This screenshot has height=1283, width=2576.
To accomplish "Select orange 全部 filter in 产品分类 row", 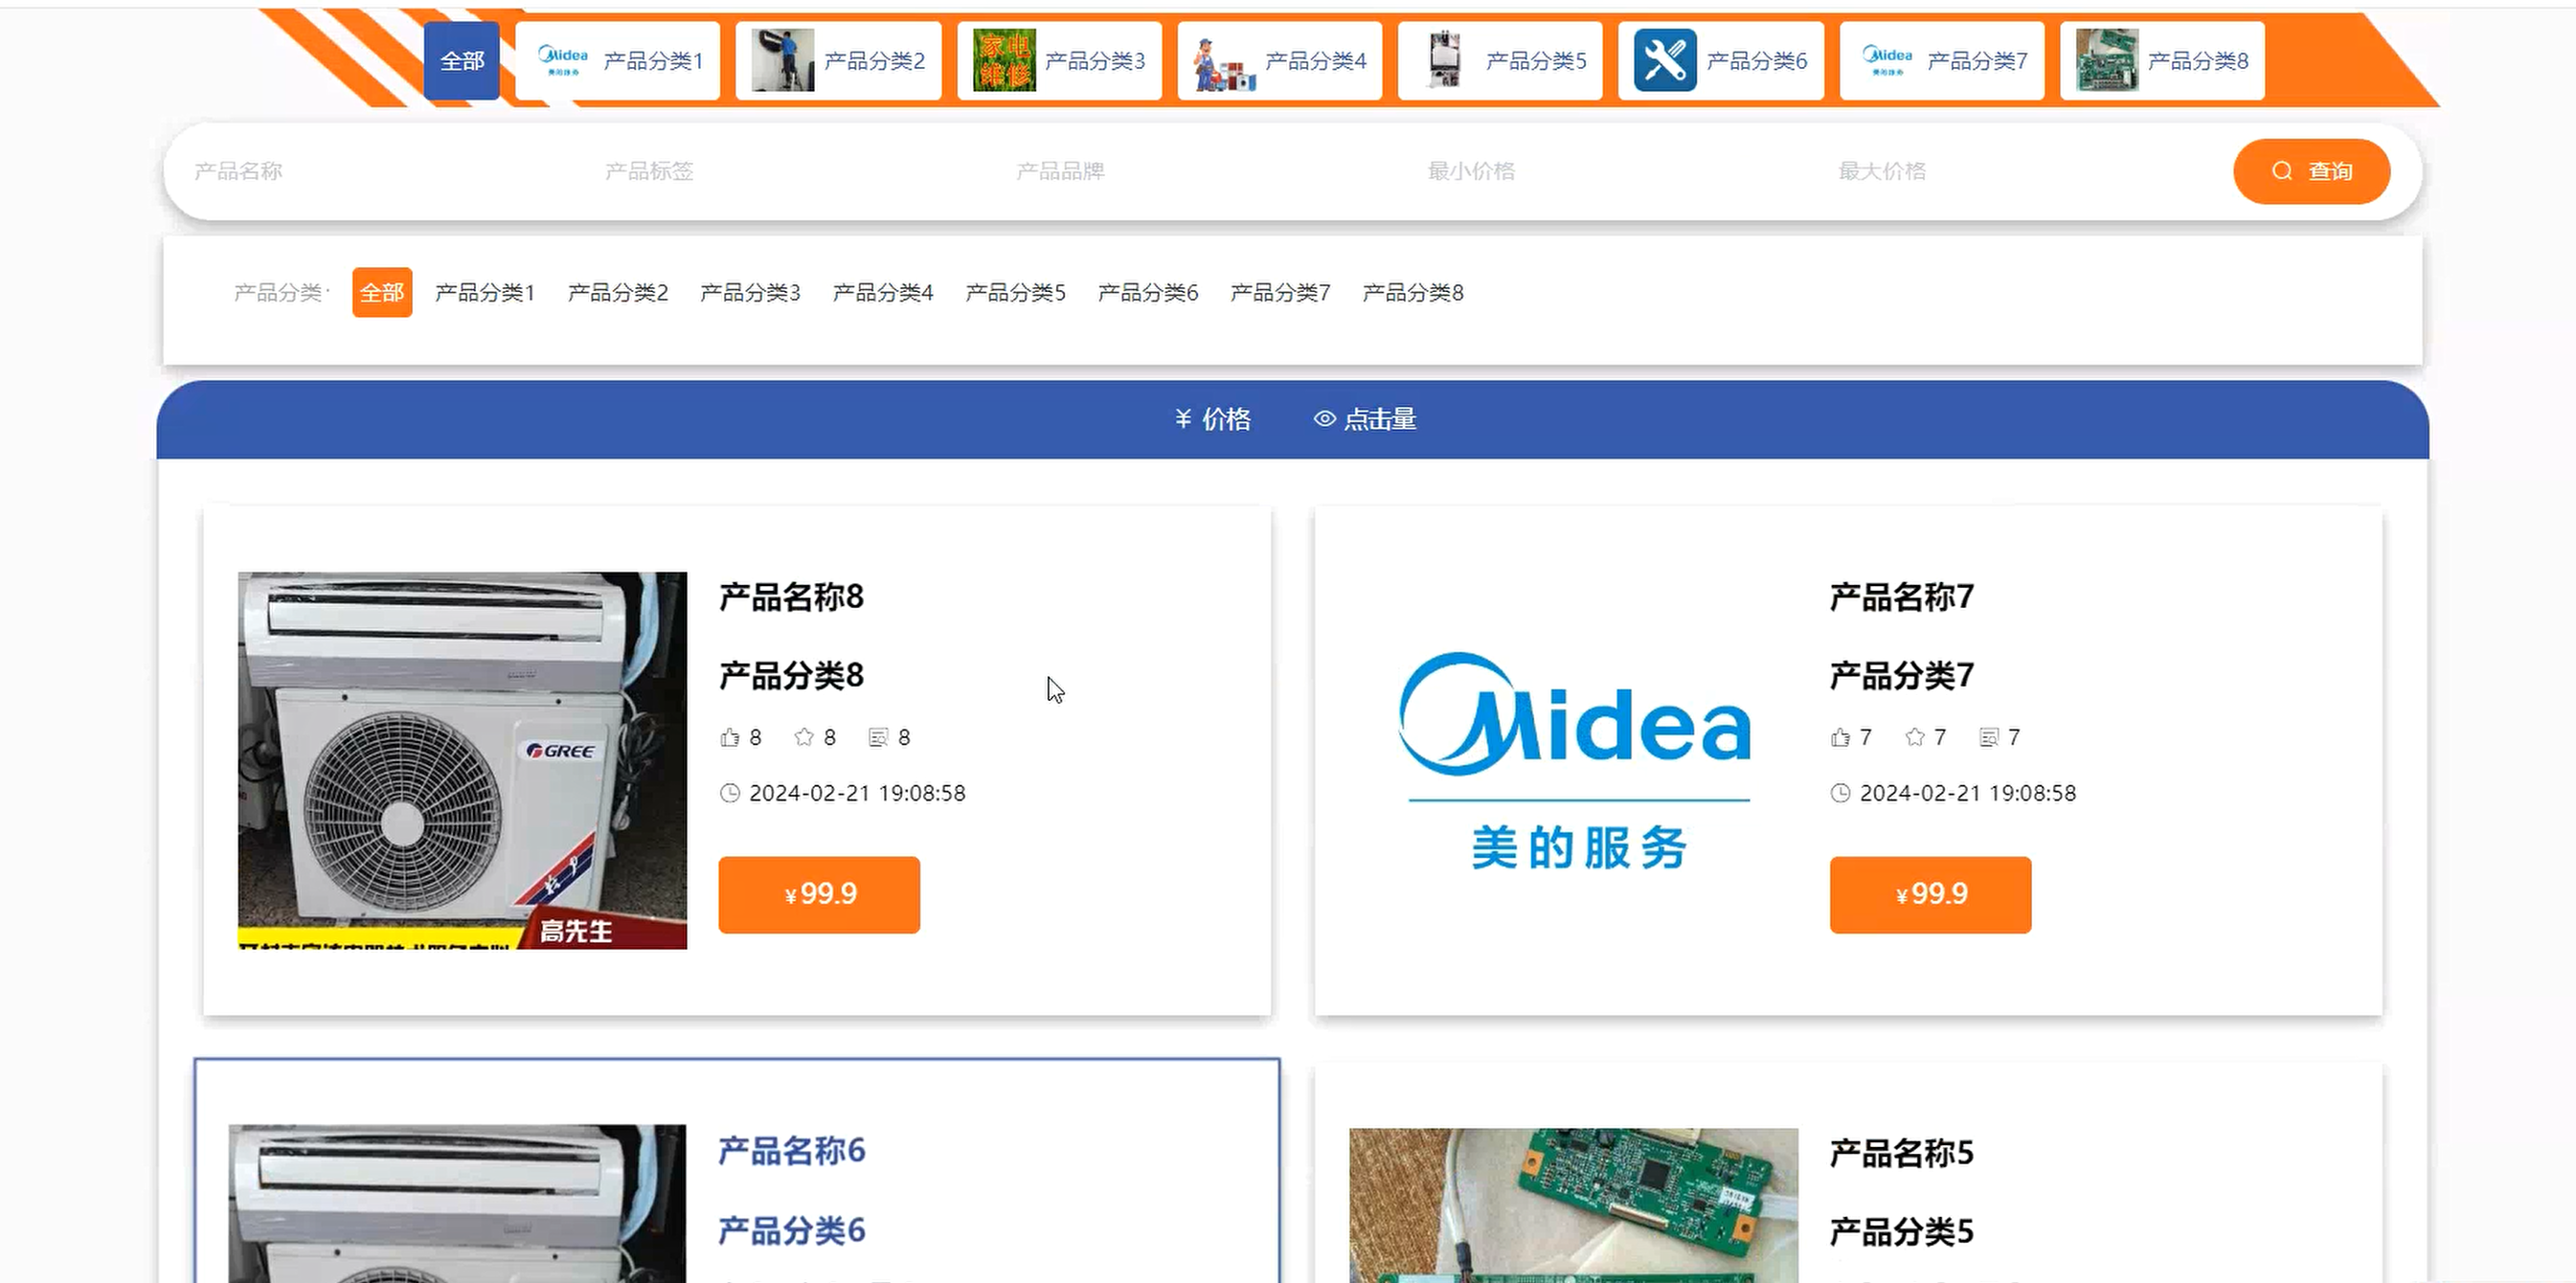I will 382,292.
